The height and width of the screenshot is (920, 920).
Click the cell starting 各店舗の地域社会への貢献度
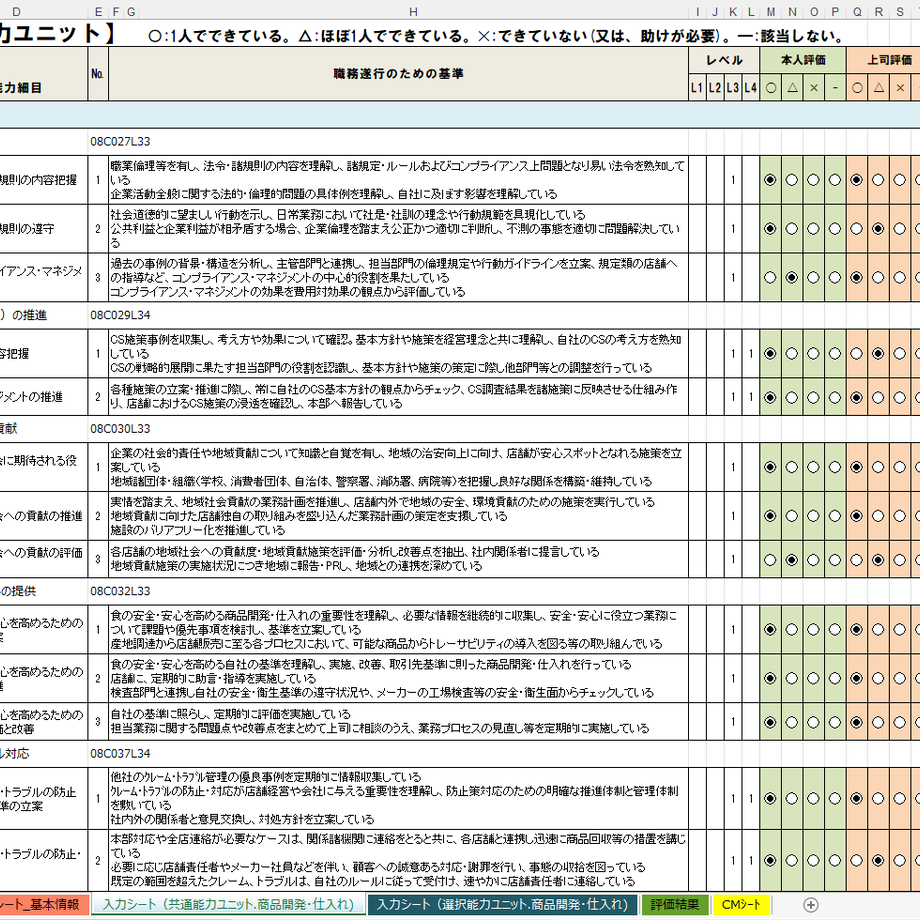coord(398,560)
